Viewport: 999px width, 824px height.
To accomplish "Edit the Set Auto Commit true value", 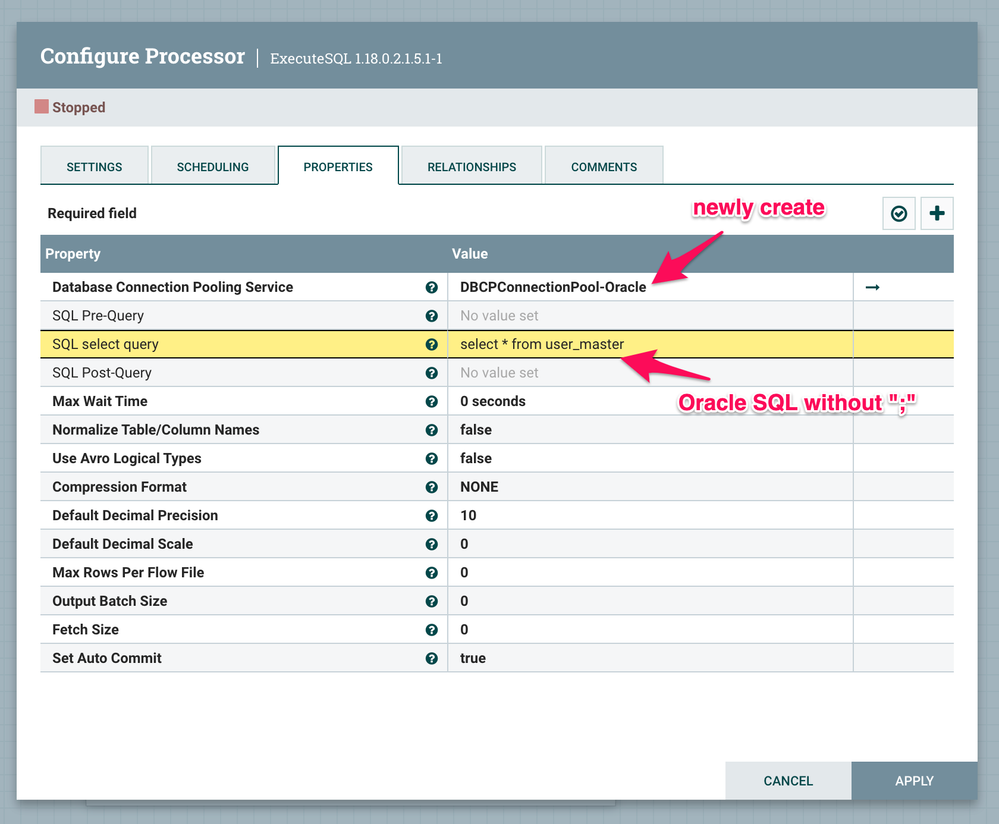I will [x=650, y=658].
